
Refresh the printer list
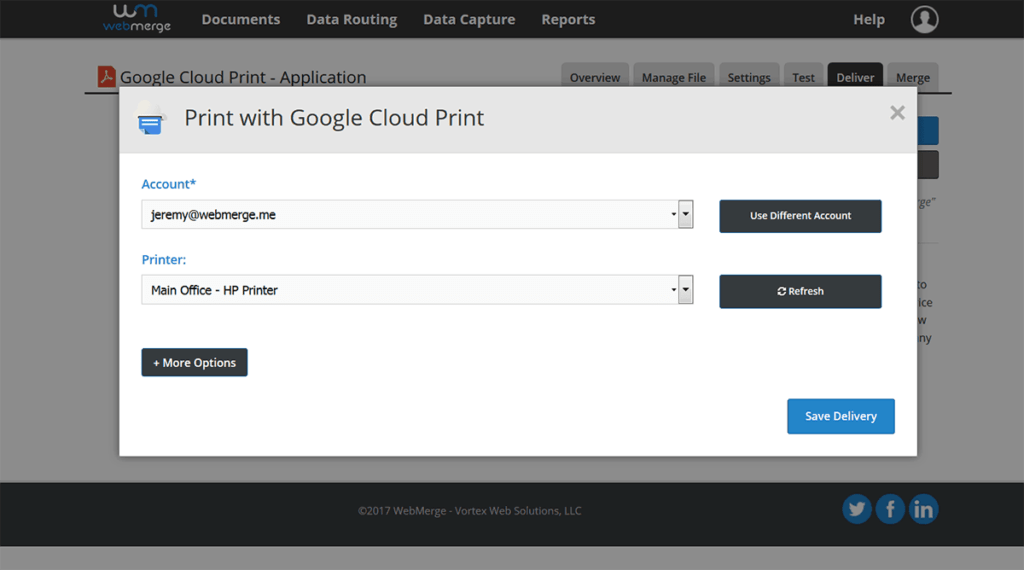[800, 291]
